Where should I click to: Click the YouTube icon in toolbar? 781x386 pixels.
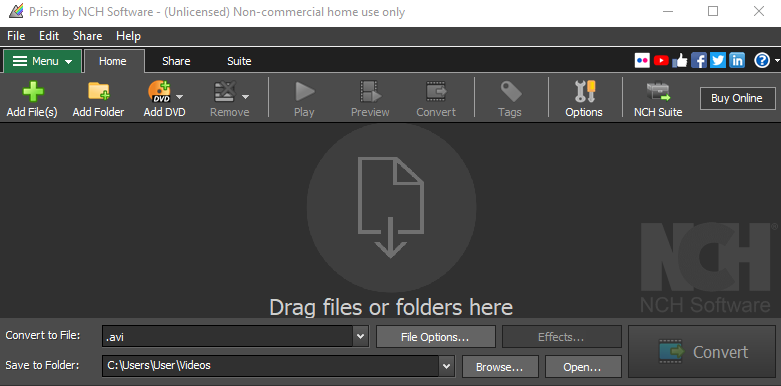click(661, 61)
